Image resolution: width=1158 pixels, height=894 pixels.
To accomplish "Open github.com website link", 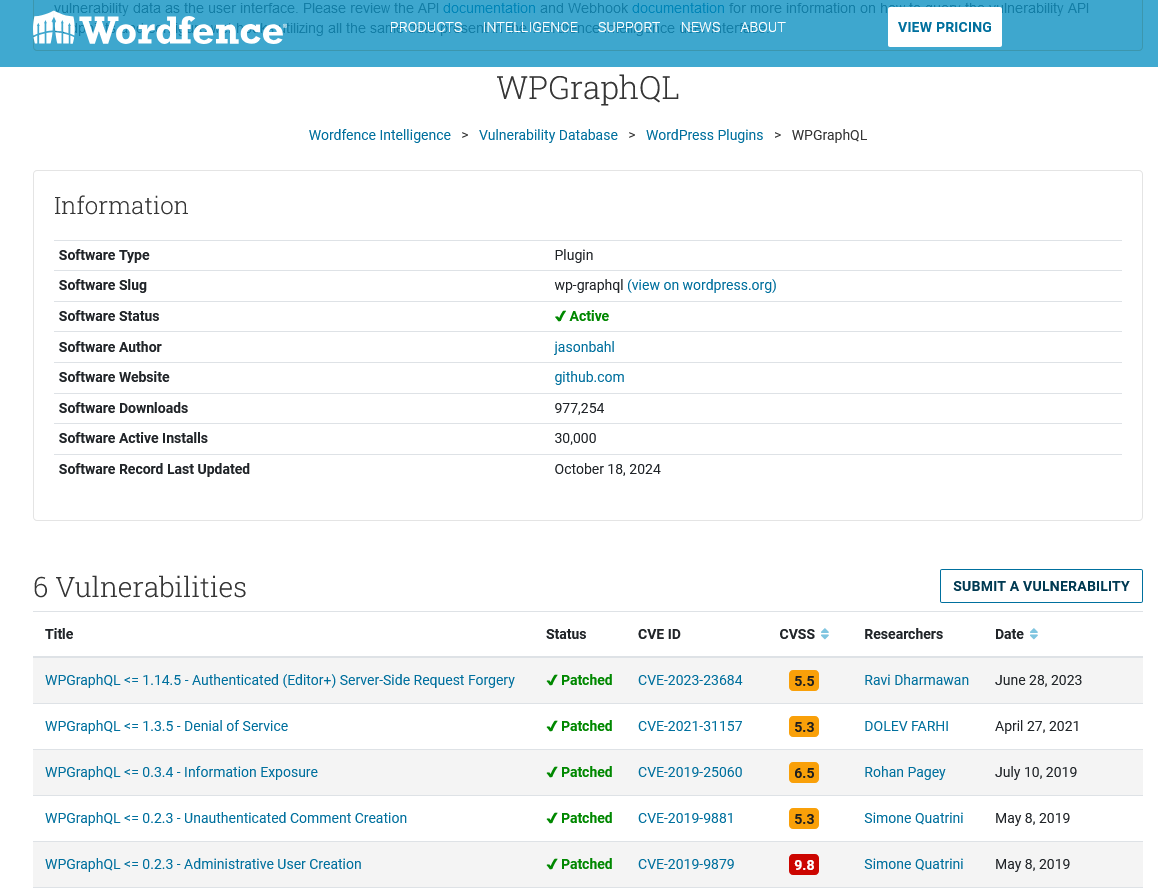I will tap(589, 377).
